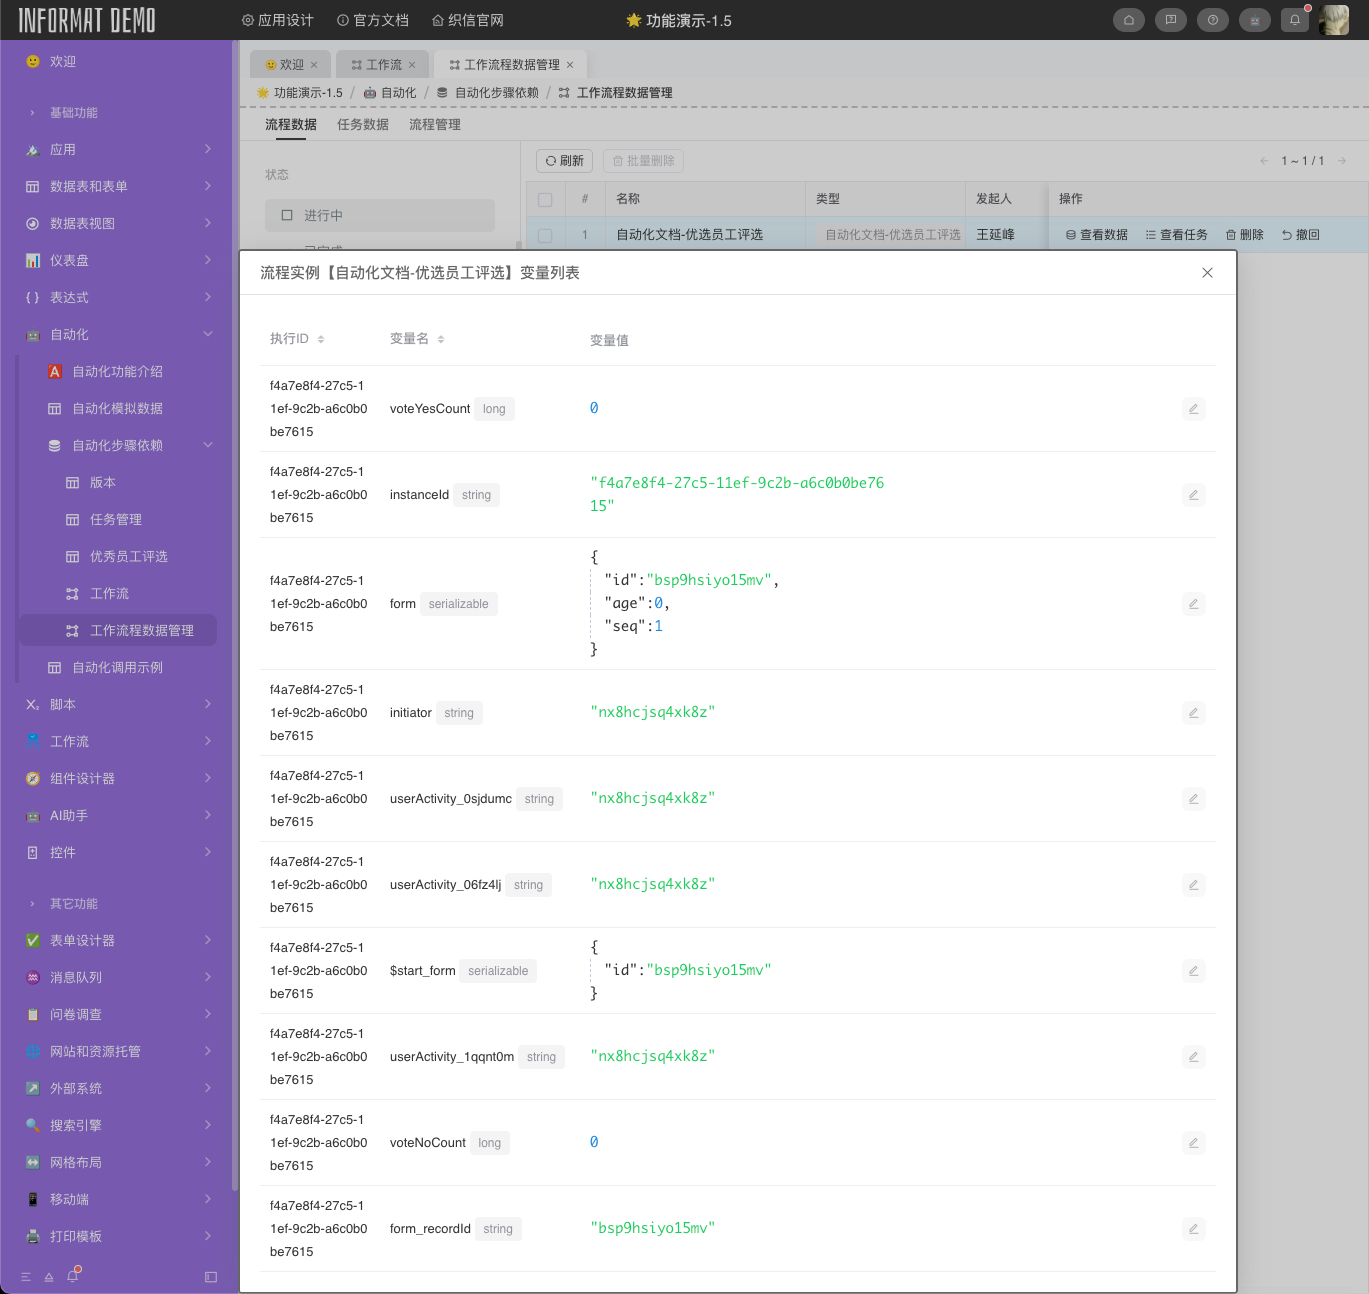The width and height of the screenshot is (1369, 1294).
Task: Check the 进行中 status filter
Action: coord(287,215)
